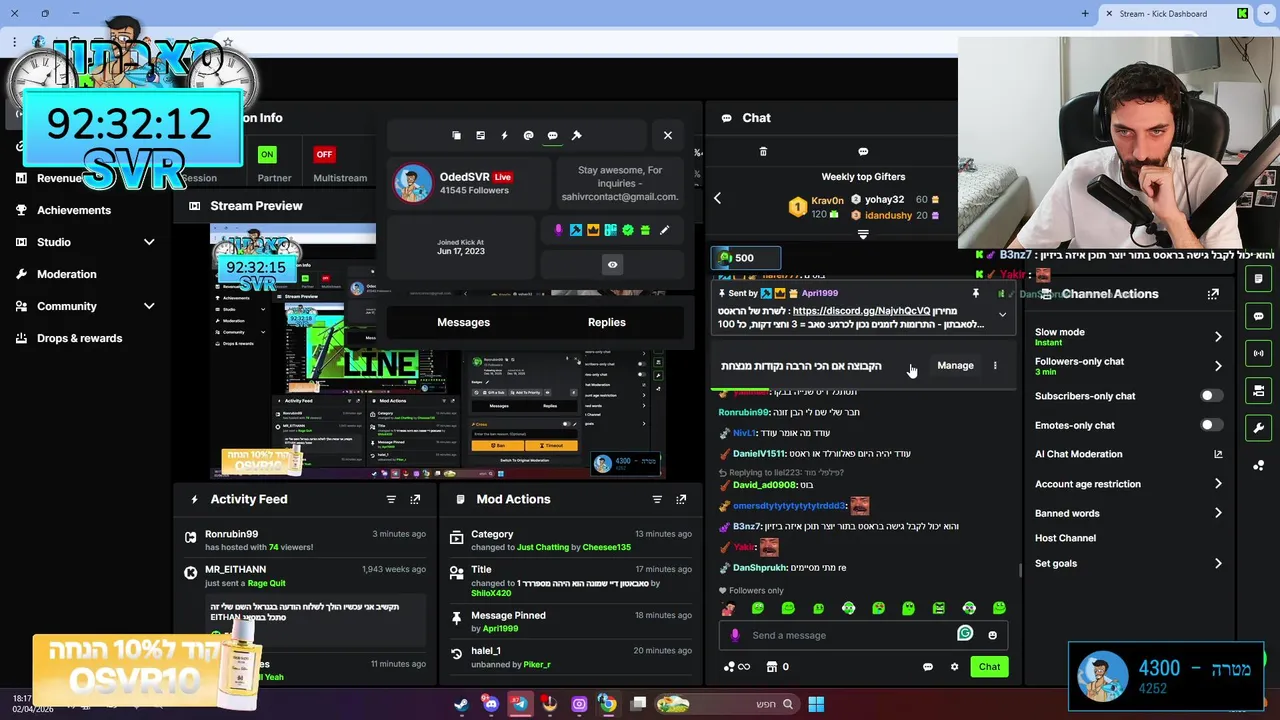Expand the Weekly top Gifters list
1280x720 pixels.
(863, 235)
